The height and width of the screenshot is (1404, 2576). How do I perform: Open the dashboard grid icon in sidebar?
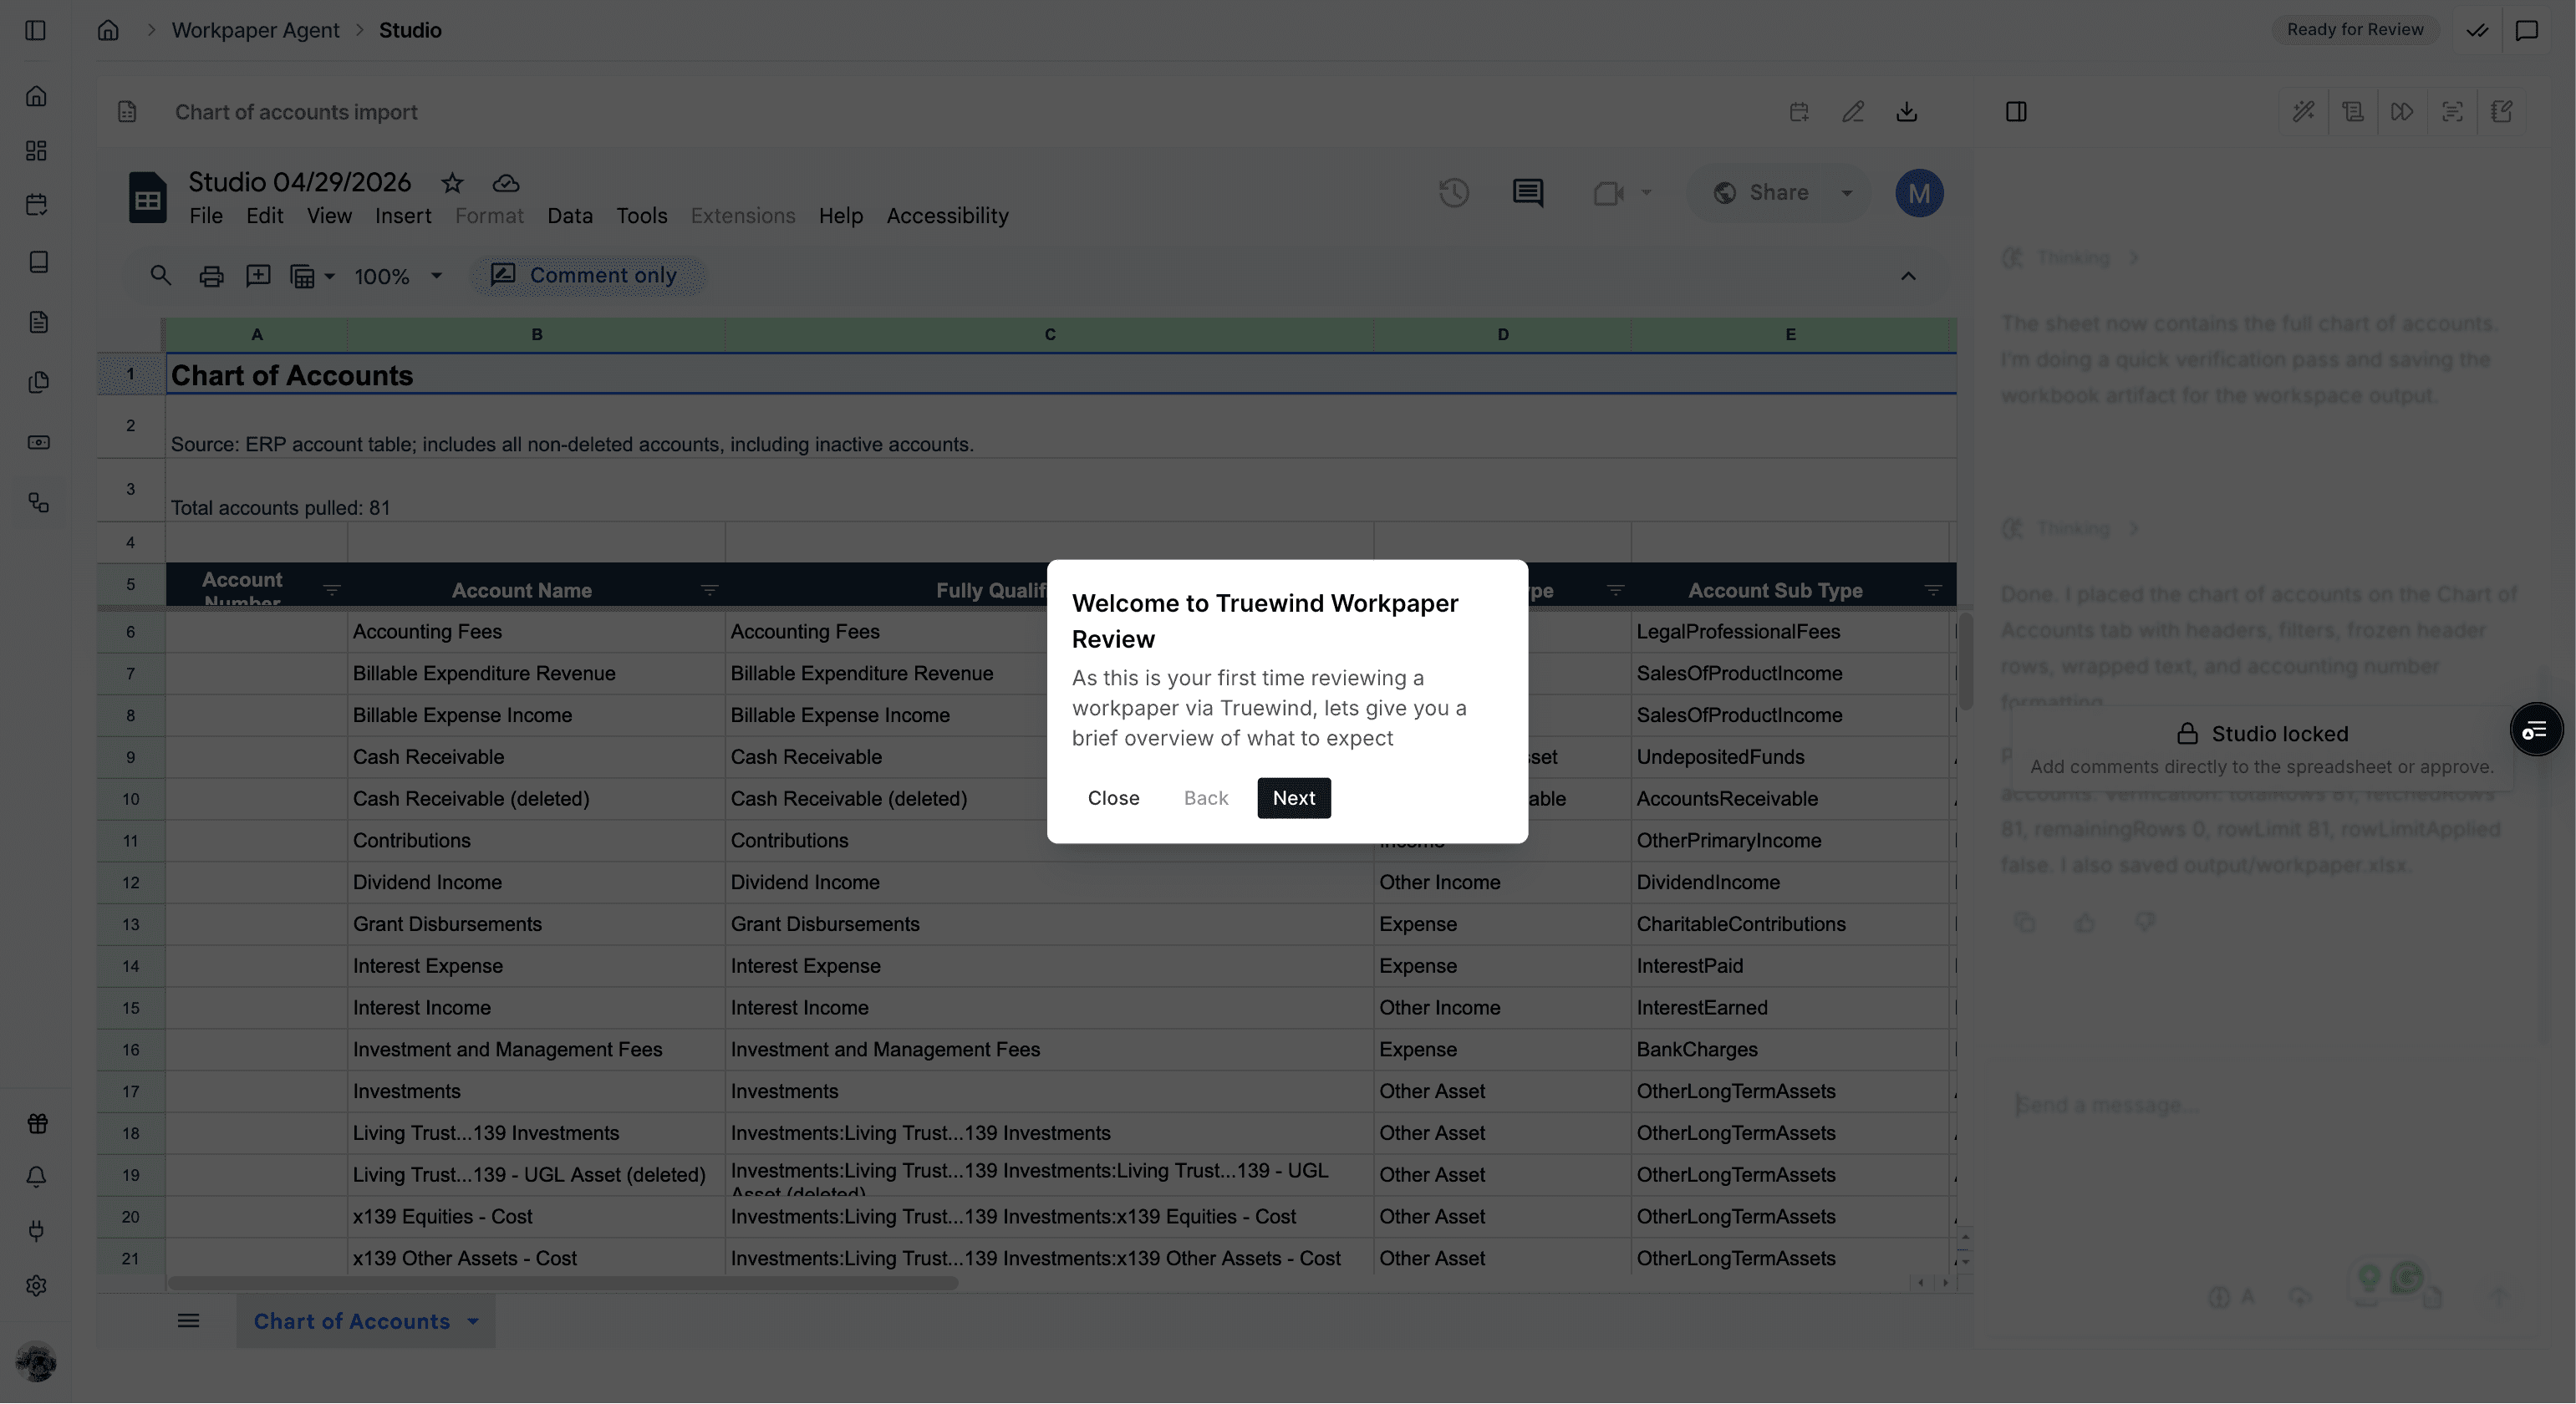(x=37, y=151)
